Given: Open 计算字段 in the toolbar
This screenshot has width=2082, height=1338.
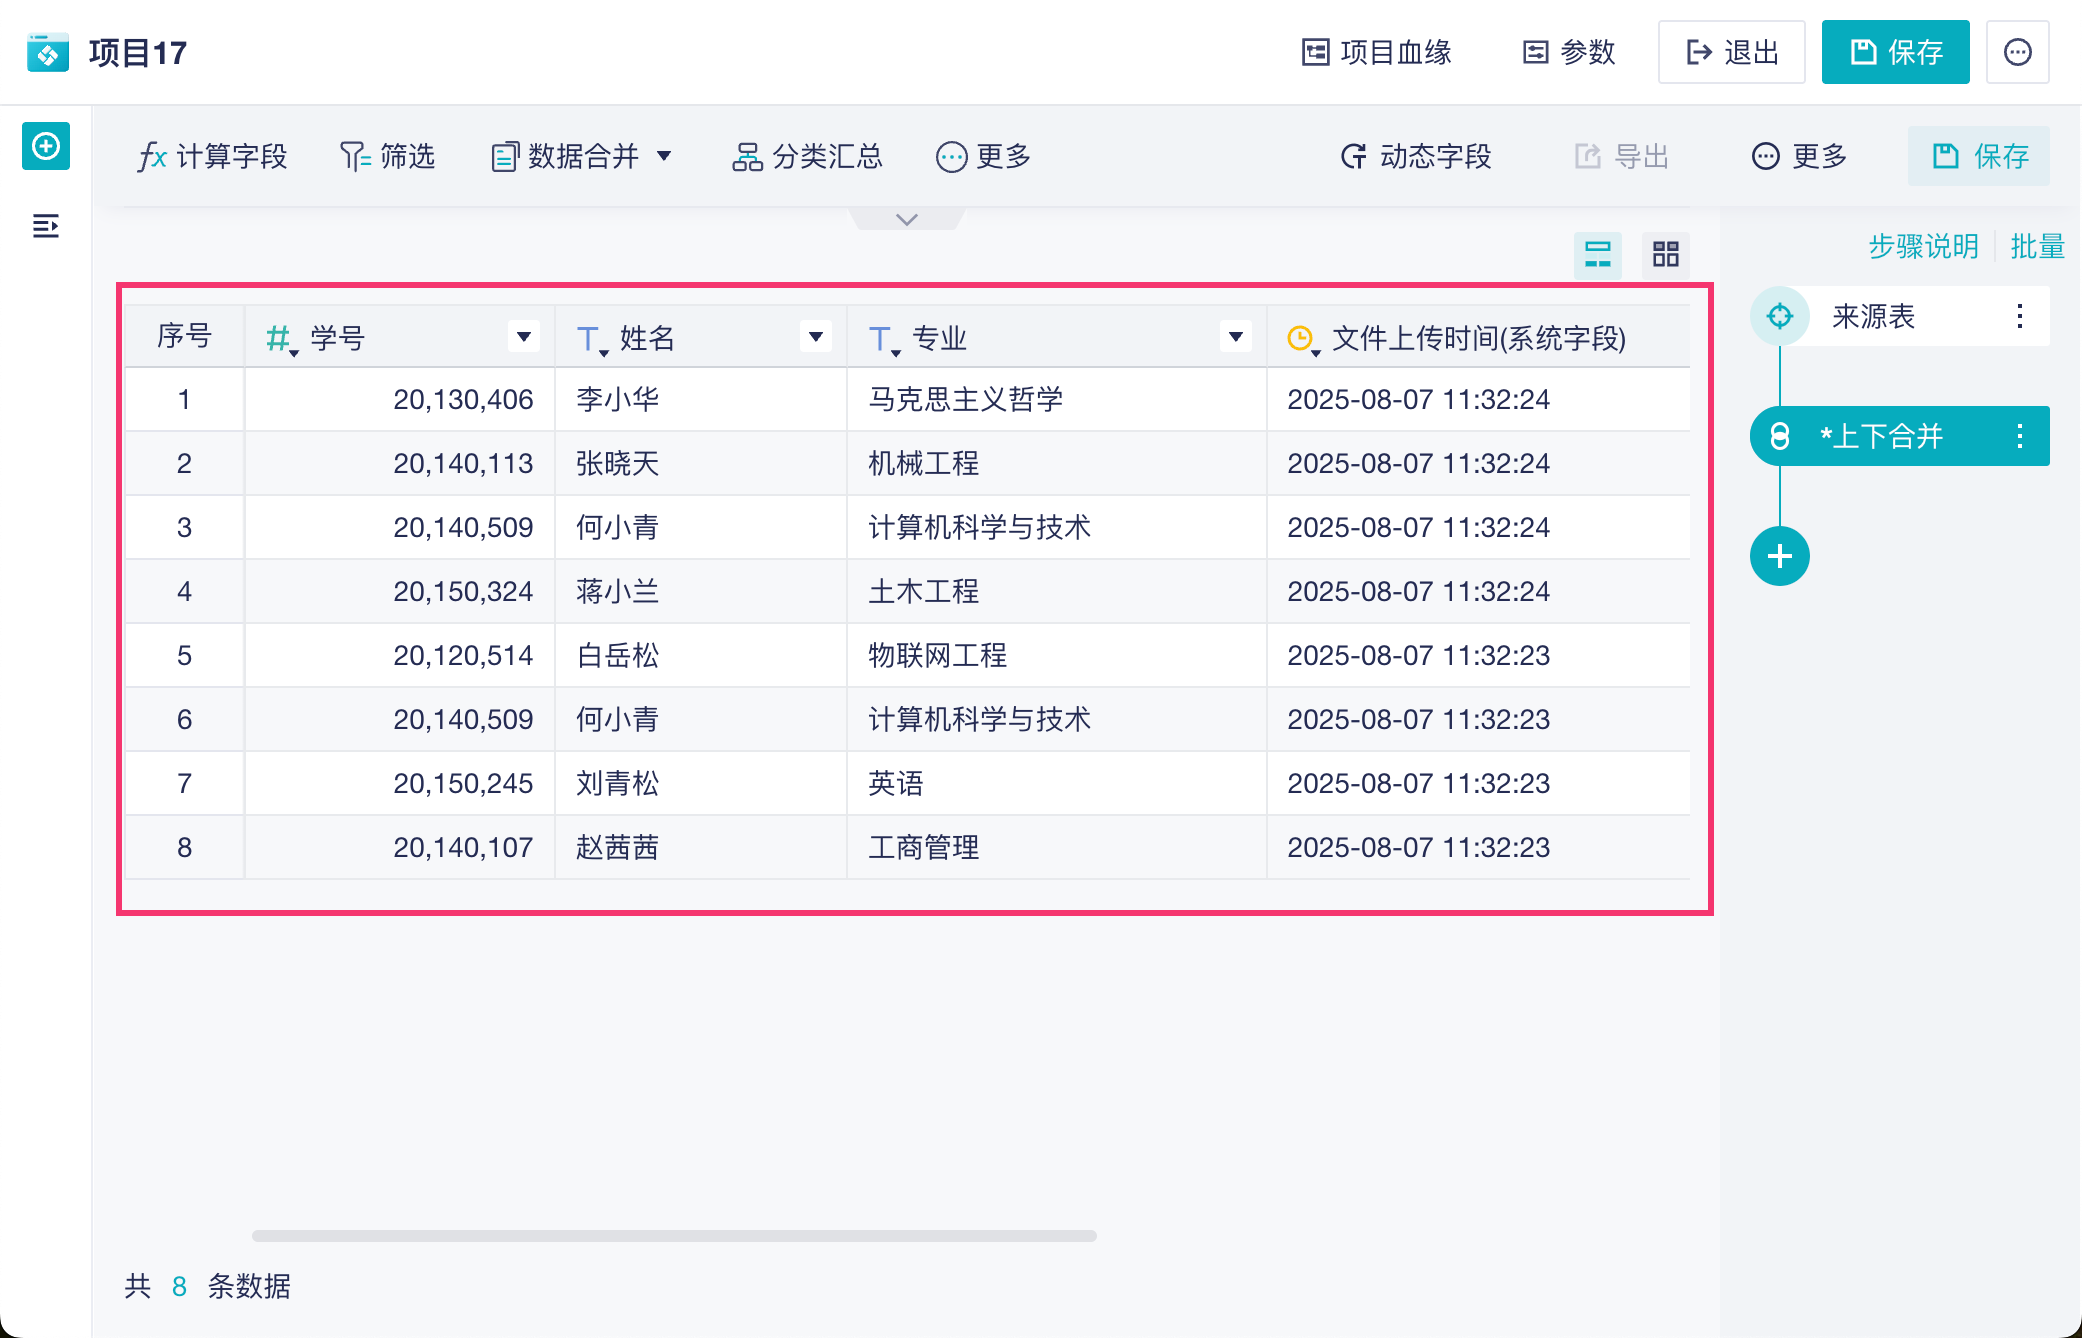Looking at the screenshot, I should click(213, 156).
